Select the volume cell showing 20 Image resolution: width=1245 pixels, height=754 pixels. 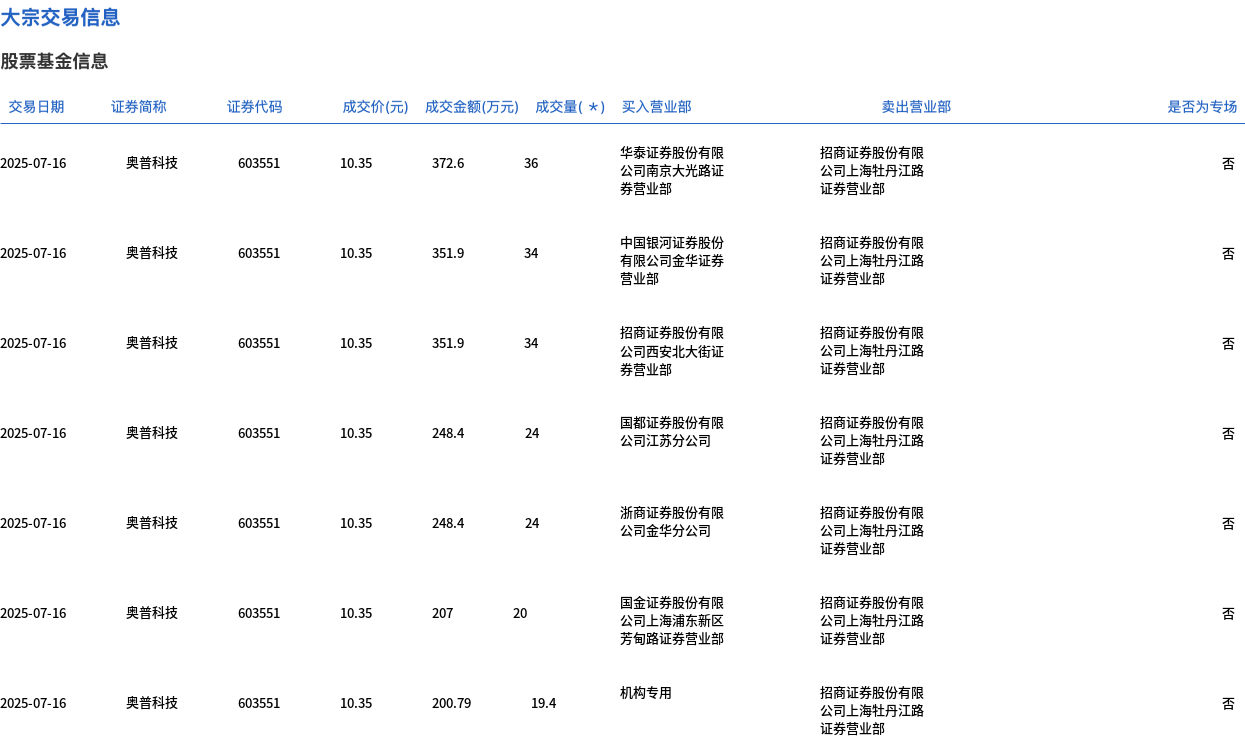520,613
